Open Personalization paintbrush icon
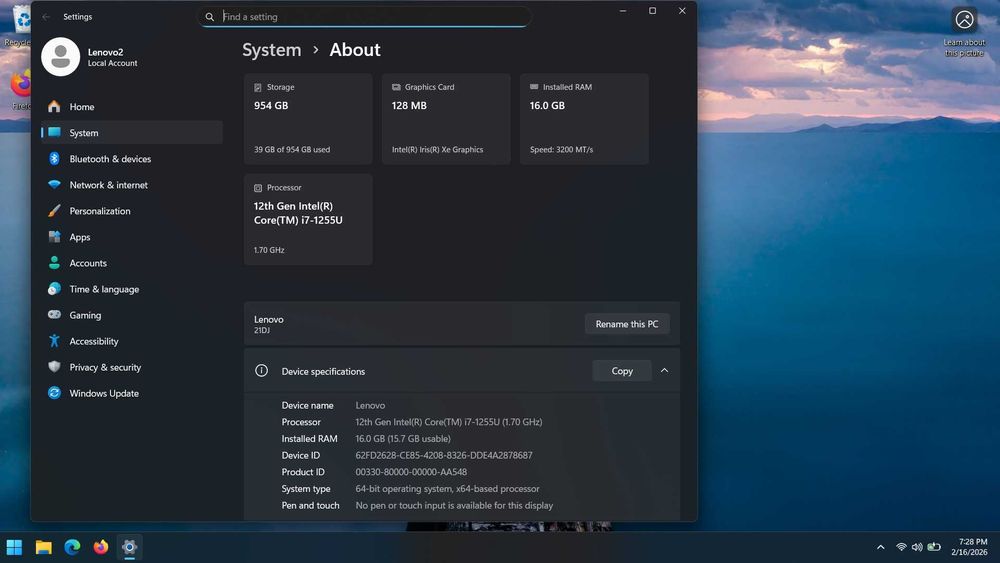The image size is (1000, 563). (54, 210)
